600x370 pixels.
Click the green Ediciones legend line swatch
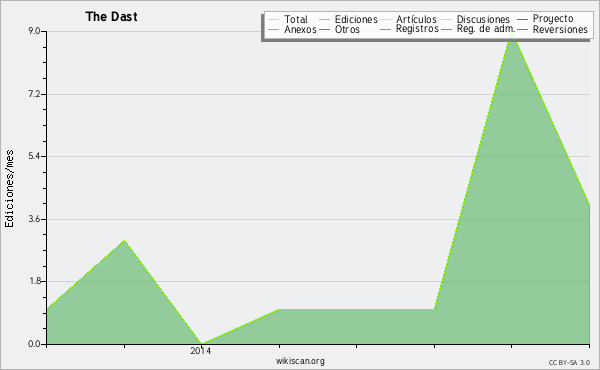pyautogui.click(x=324, y=20)
